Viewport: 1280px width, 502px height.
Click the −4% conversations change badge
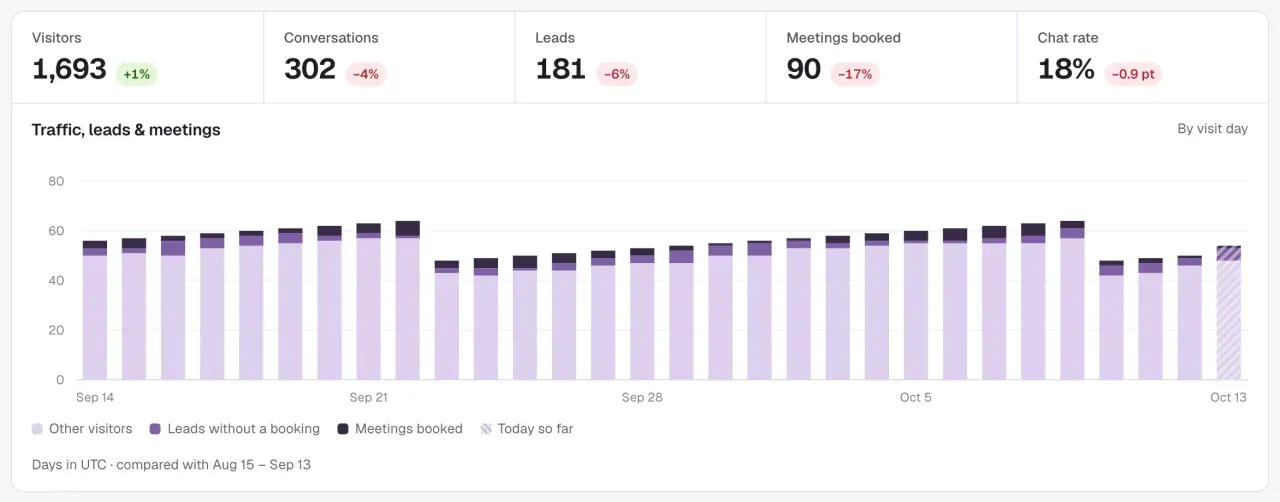coord(366,74)
